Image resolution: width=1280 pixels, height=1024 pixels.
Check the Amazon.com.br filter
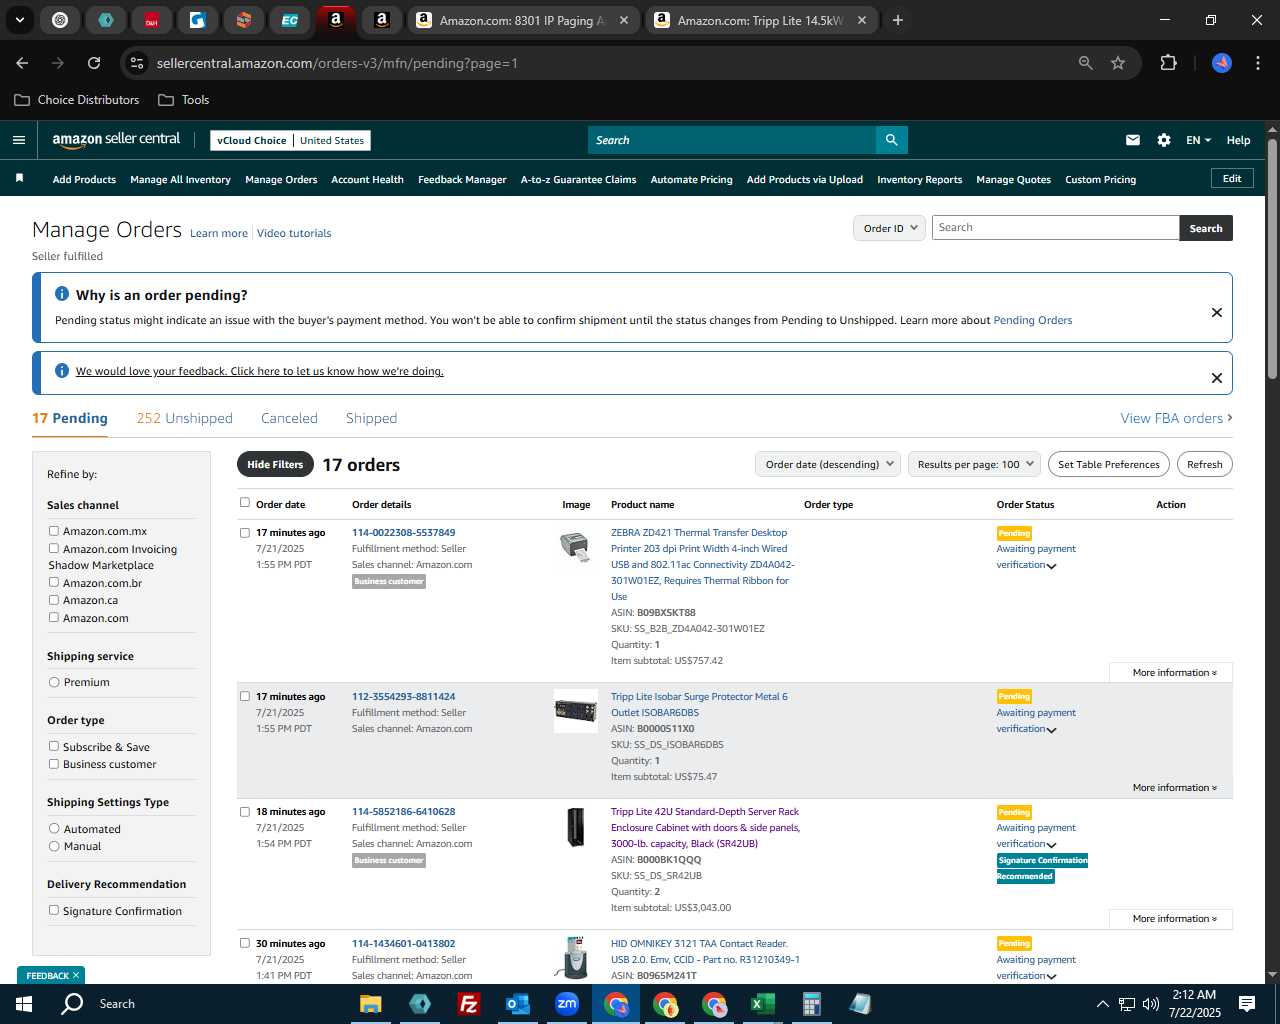coord(54,582)
